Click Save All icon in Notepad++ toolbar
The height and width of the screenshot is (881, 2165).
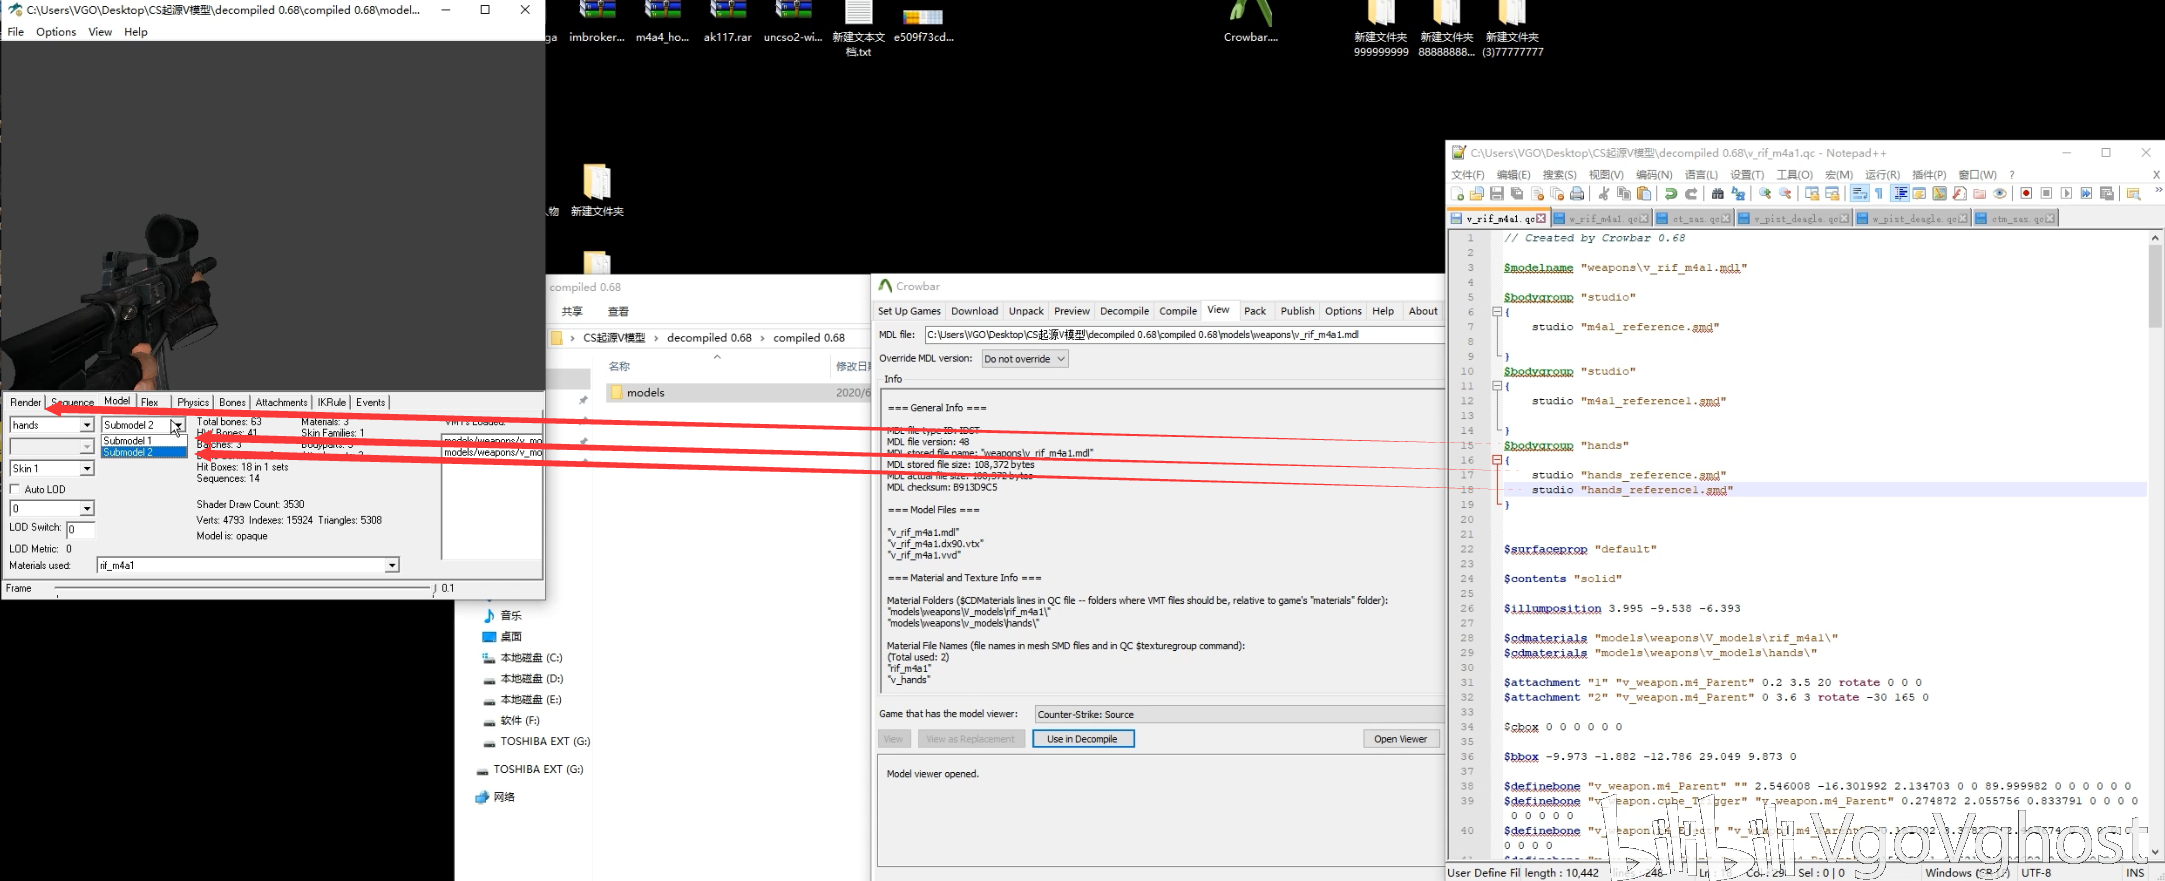[1517, 194]
